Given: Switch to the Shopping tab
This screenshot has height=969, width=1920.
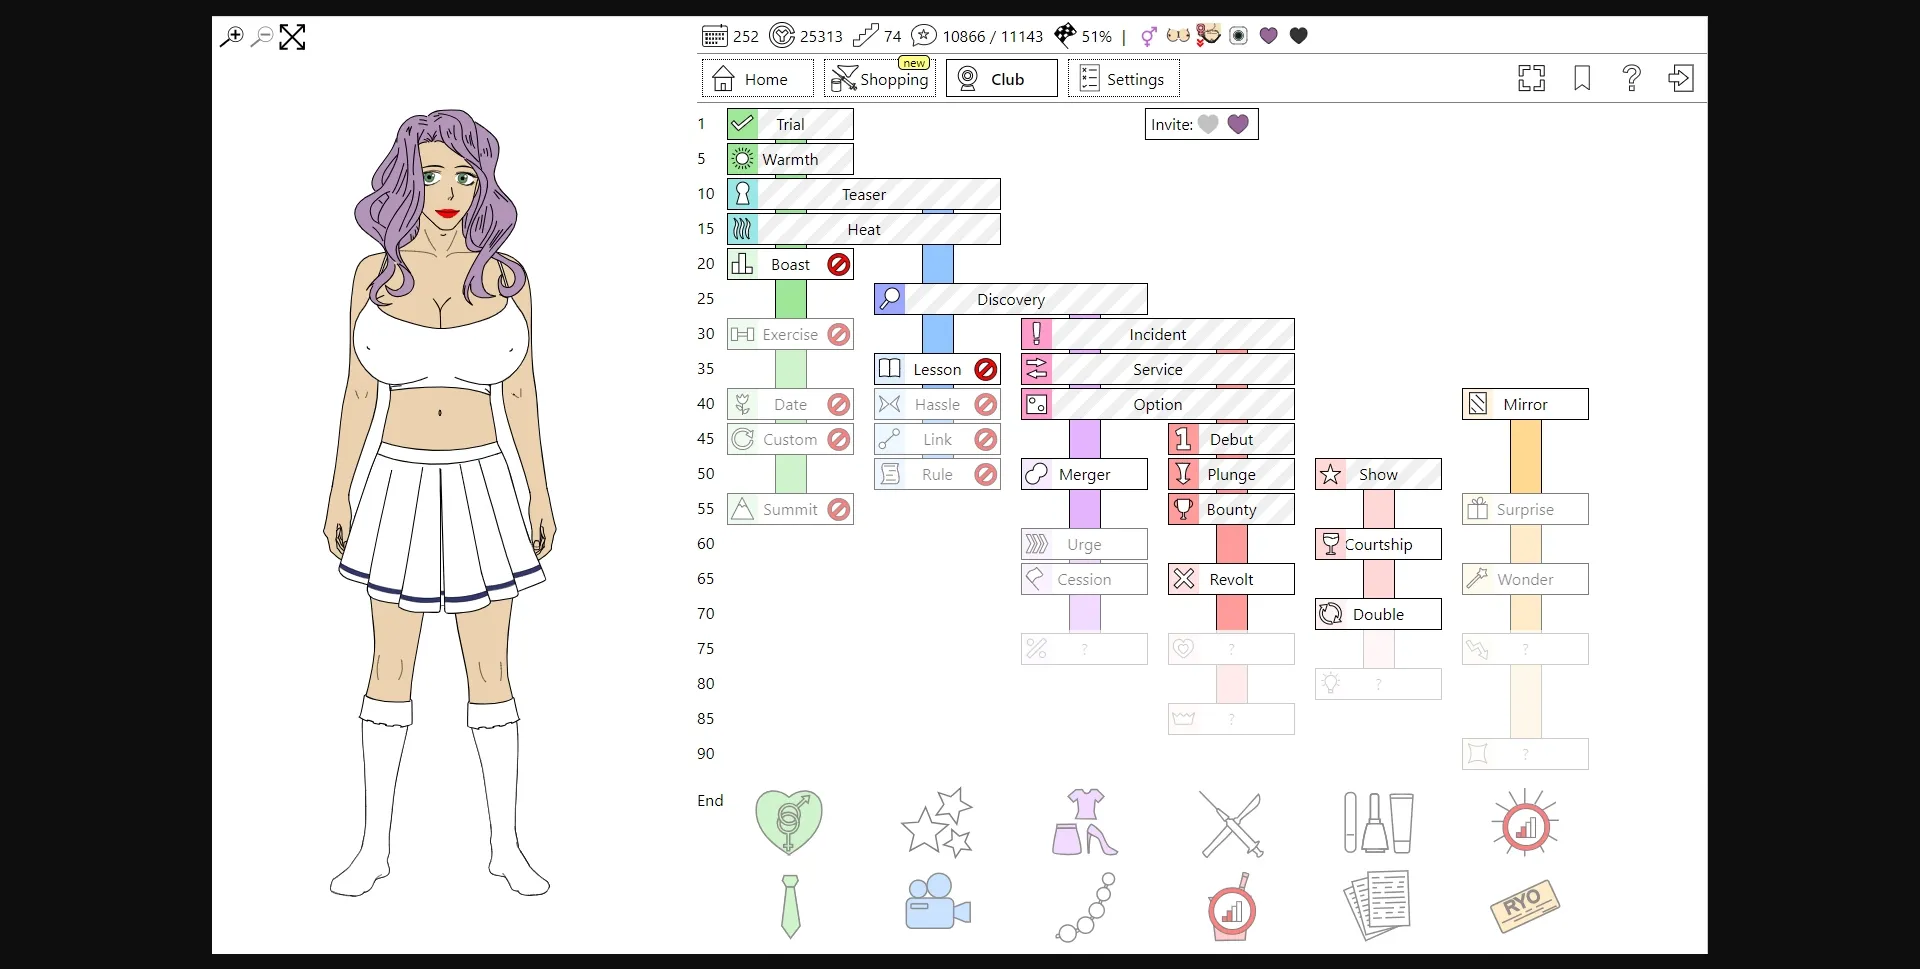Looking at the screenshot, I should tap(879, 78).
